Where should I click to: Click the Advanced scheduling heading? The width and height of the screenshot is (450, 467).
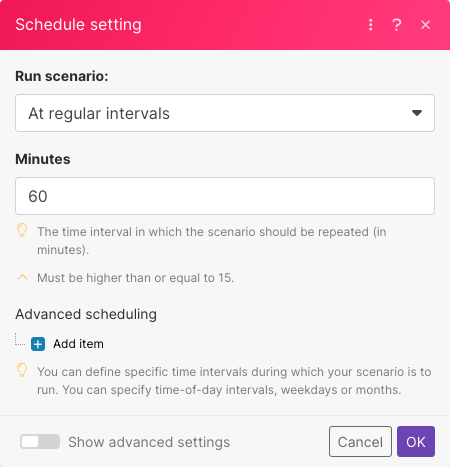86,314
